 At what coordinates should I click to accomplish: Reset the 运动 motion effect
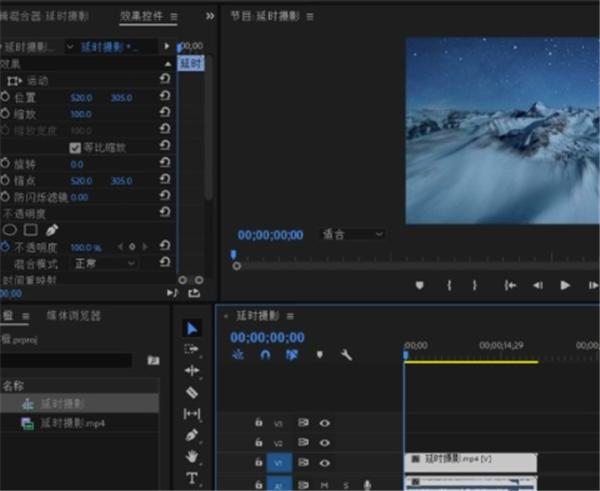165,78
